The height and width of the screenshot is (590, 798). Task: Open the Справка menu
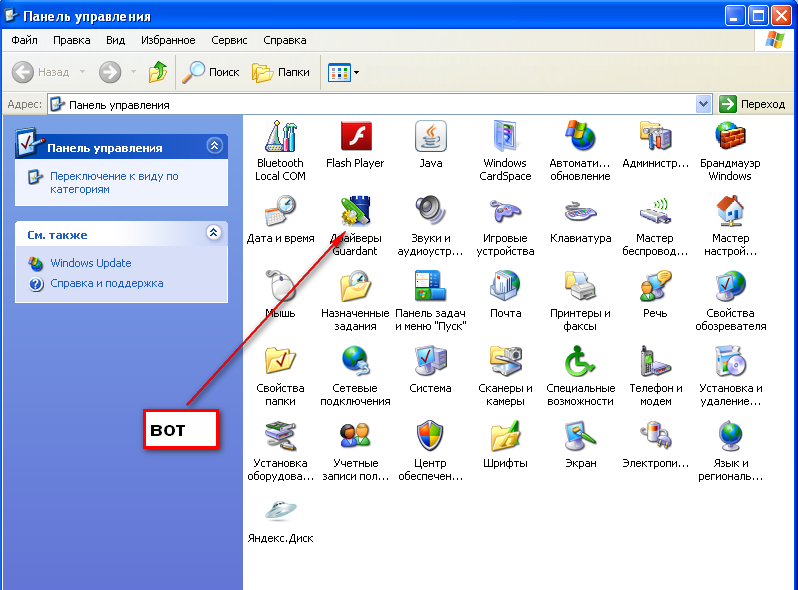point(284,40)
